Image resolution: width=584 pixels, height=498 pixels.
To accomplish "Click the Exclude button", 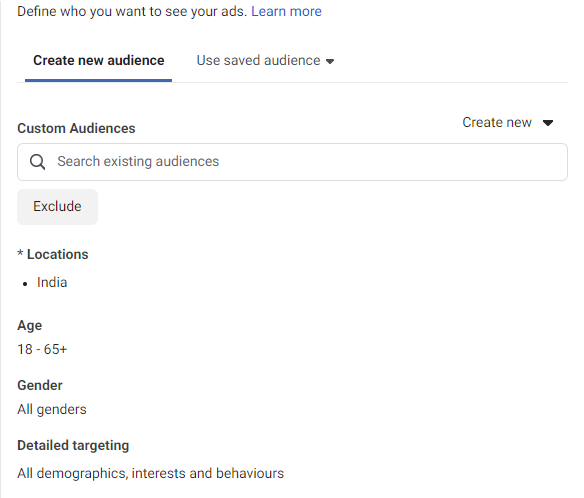I will point(57,207).
